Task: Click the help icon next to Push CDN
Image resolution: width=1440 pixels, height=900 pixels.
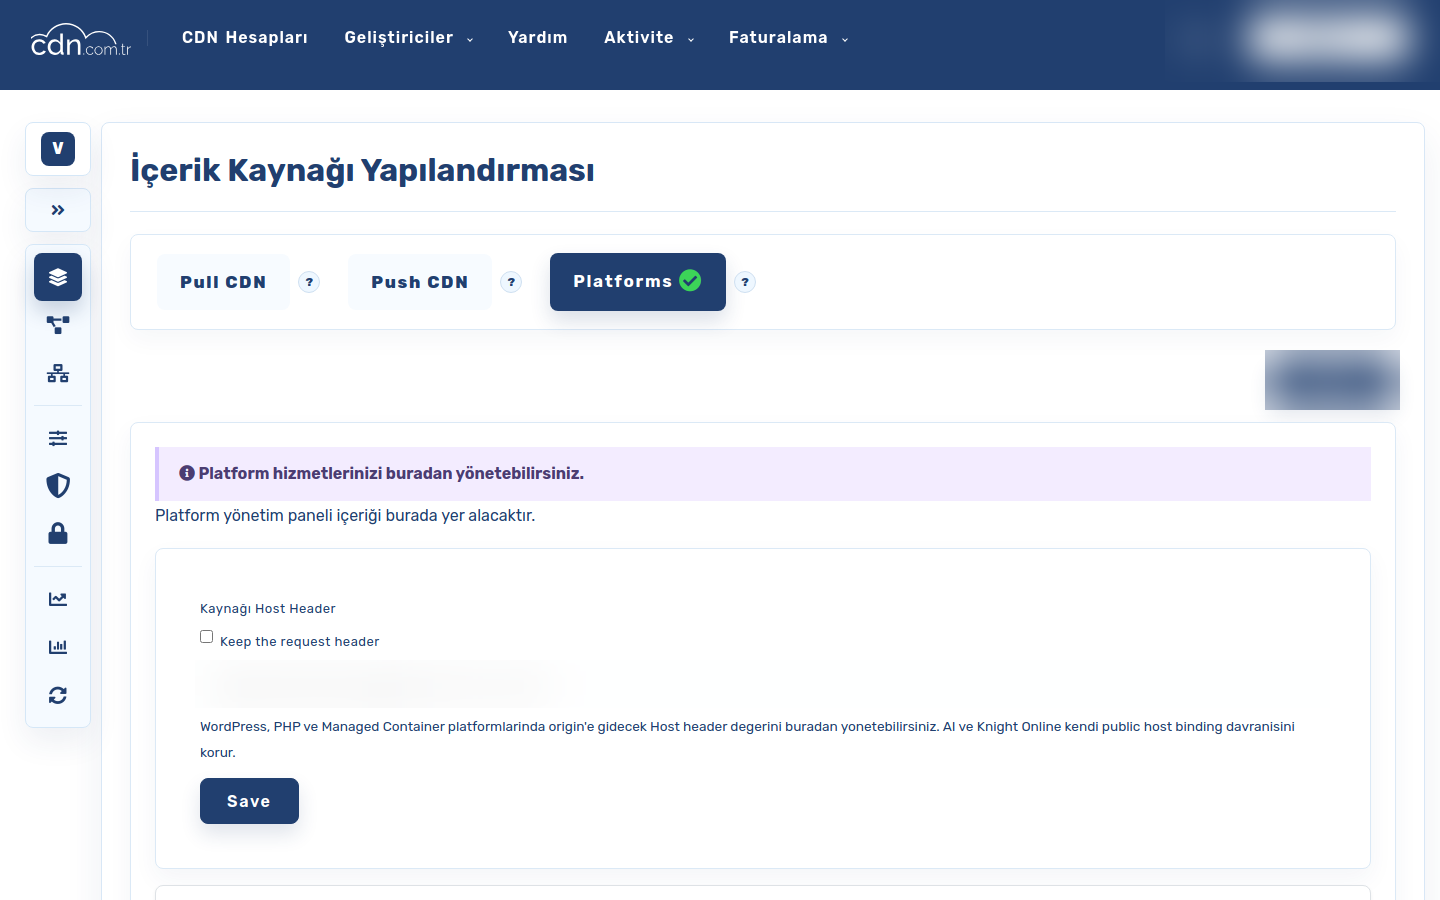Action: click(x=511, y=282)
